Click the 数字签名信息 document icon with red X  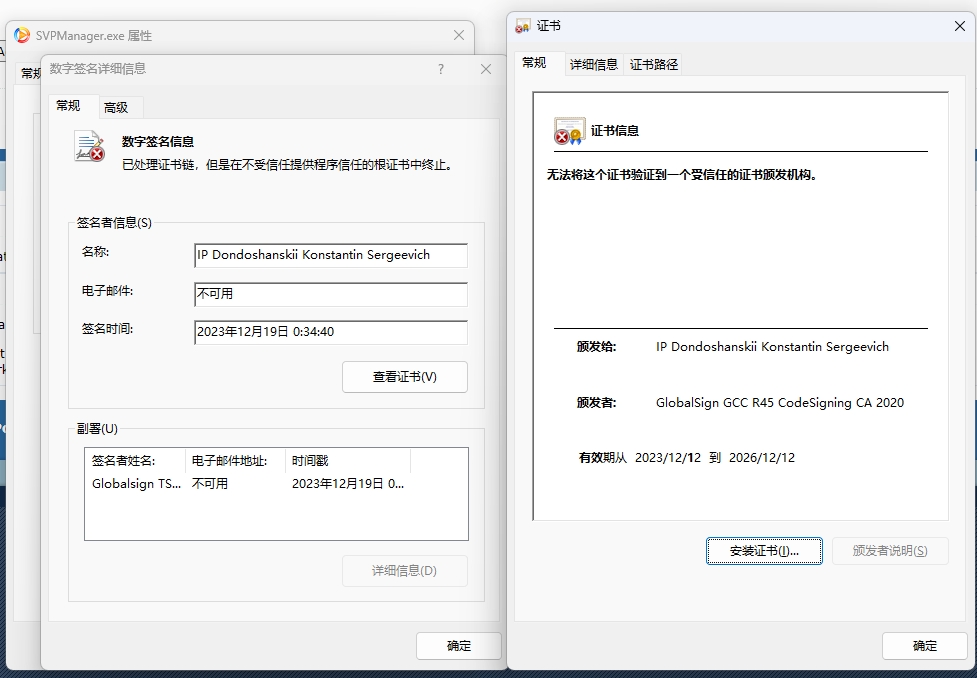(89, 147)
